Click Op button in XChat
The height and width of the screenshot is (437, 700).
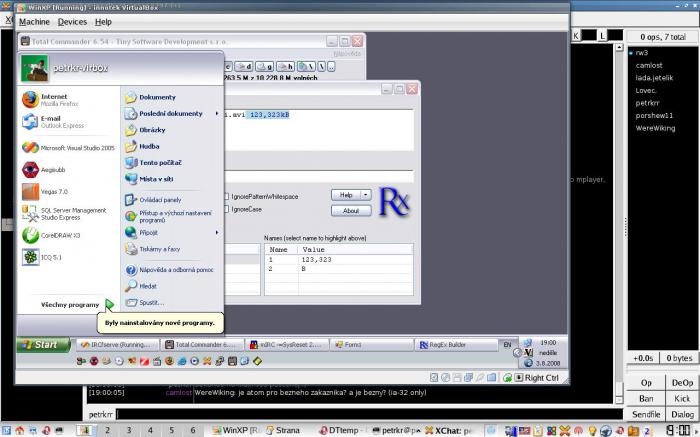tap(646, 383)
